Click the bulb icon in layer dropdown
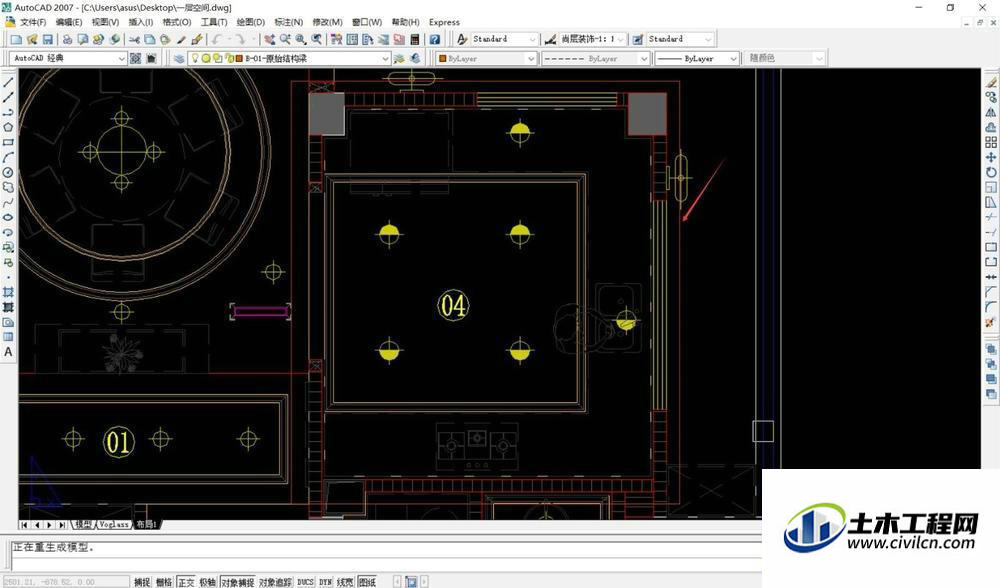Viewport: 1000px width, 588px height. point(196,58)
